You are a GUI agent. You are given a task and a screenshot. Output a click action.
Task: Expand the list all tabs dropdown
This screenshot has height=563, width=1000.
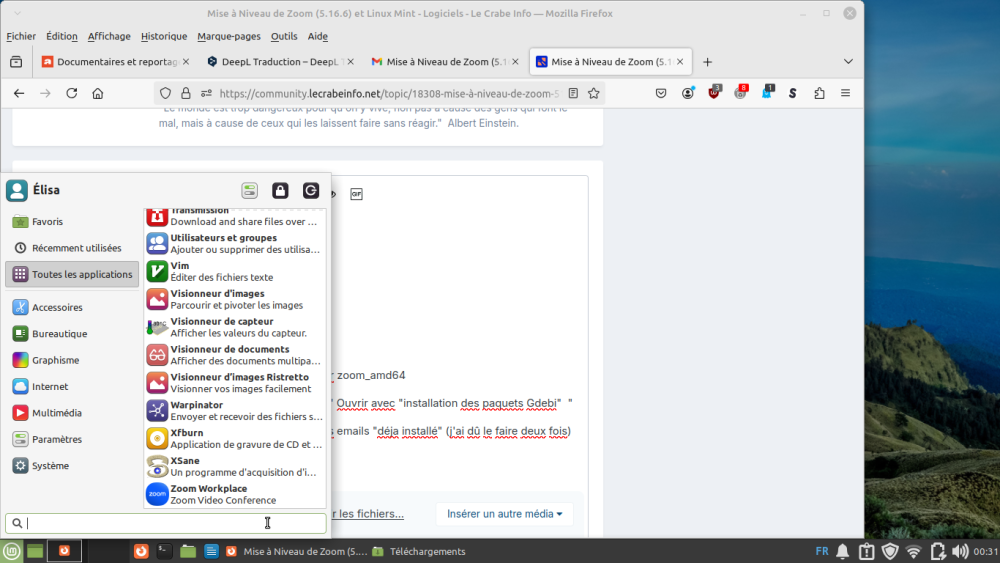848,62
